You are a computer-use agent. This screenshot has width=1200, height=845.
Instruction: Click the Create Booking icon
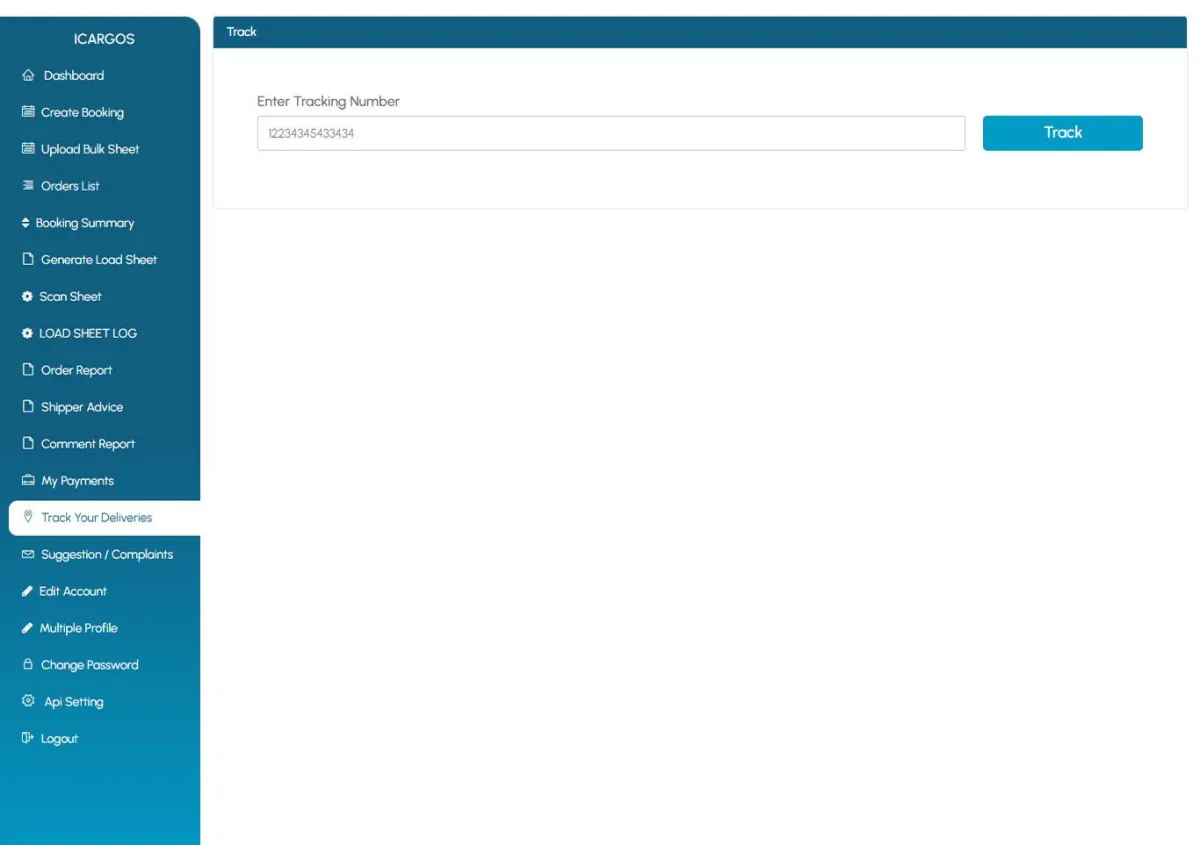point(28,113)
